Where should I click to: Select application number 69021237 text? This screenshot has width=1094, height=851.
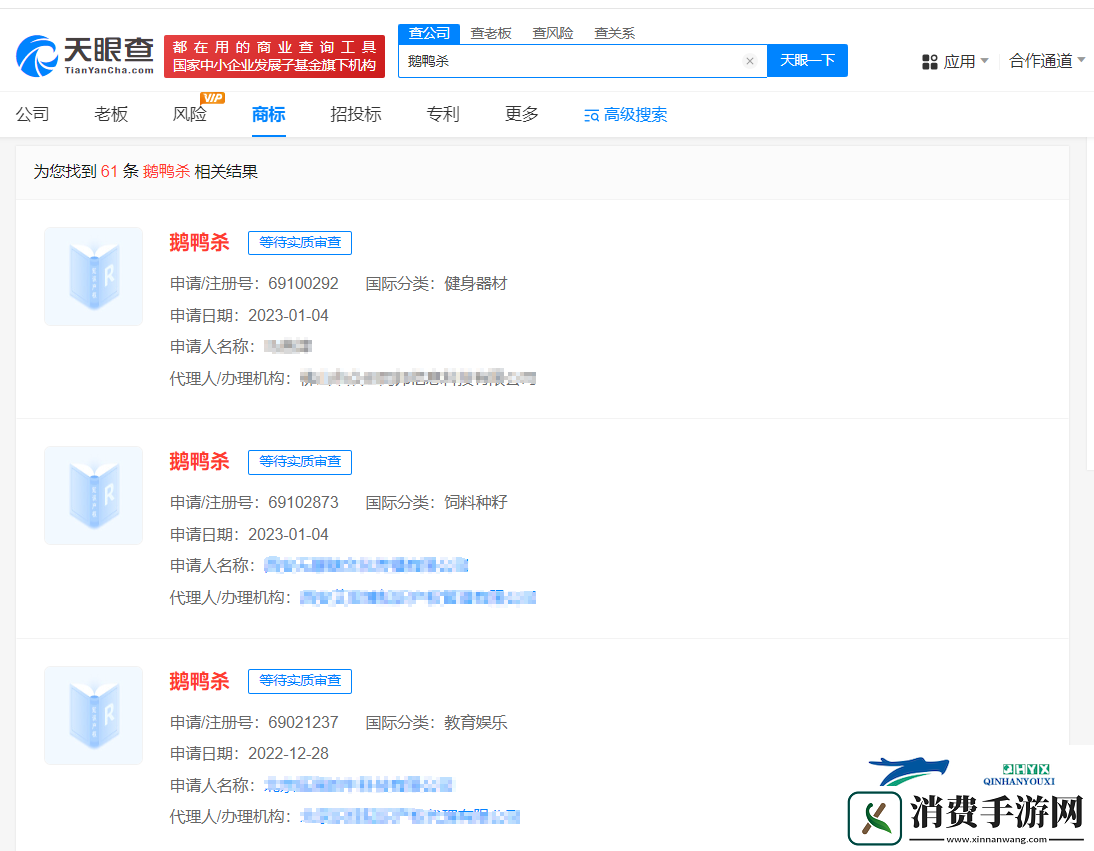tap(304, 723)
